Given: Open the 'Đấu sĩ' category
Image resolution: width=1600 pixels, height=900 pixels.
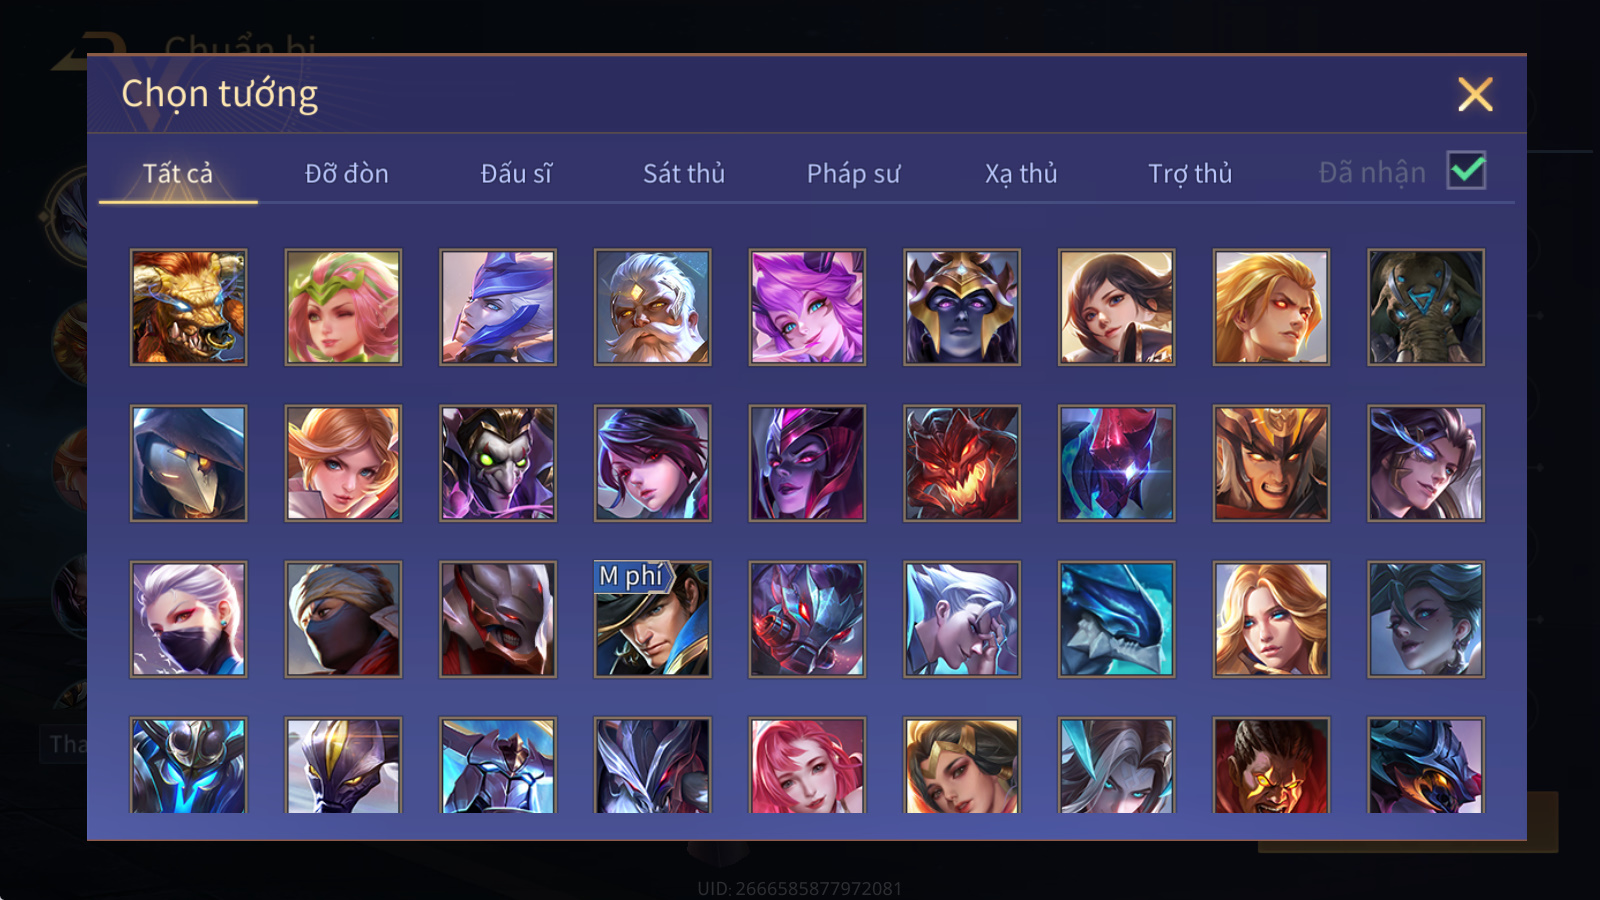Looking at the screenshot, I should click(x=516, y=174).
